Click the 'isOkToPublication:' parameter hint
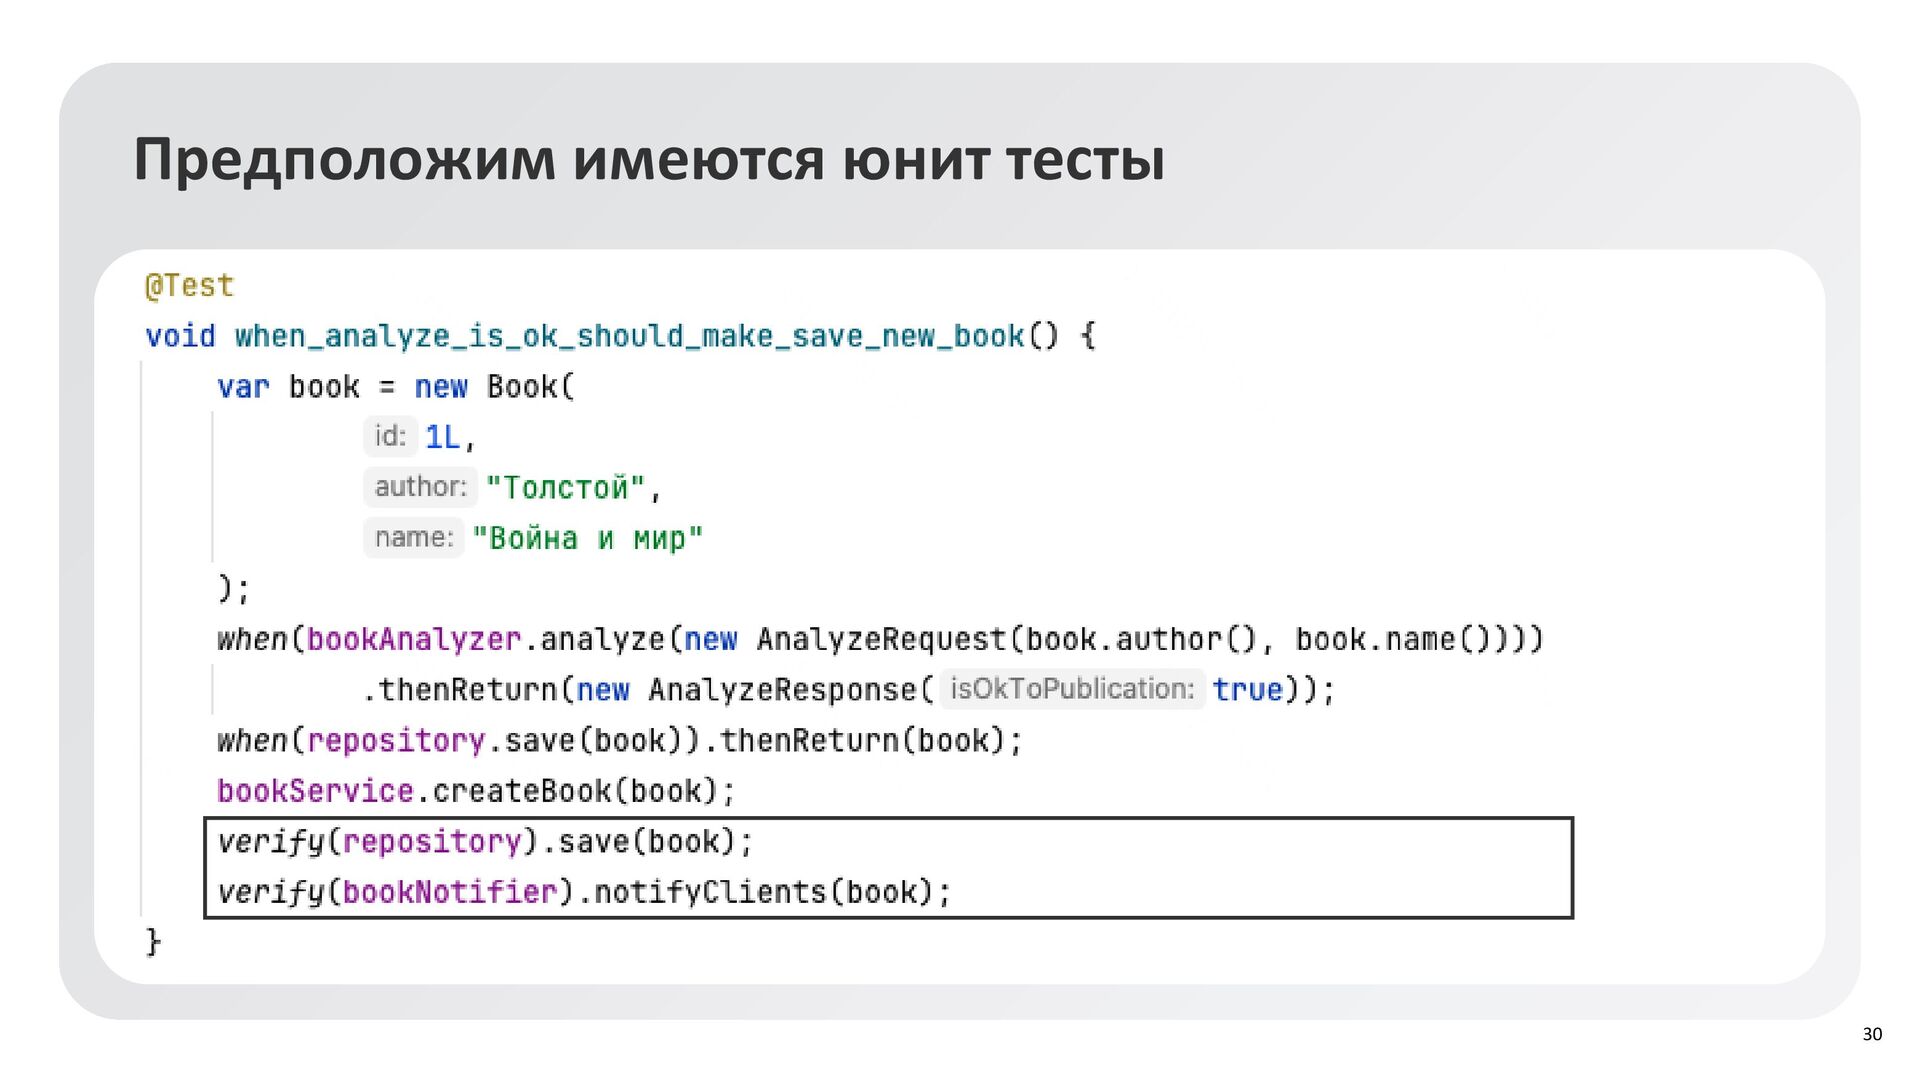1920x1082 pixels. [x=1071, y=689]
